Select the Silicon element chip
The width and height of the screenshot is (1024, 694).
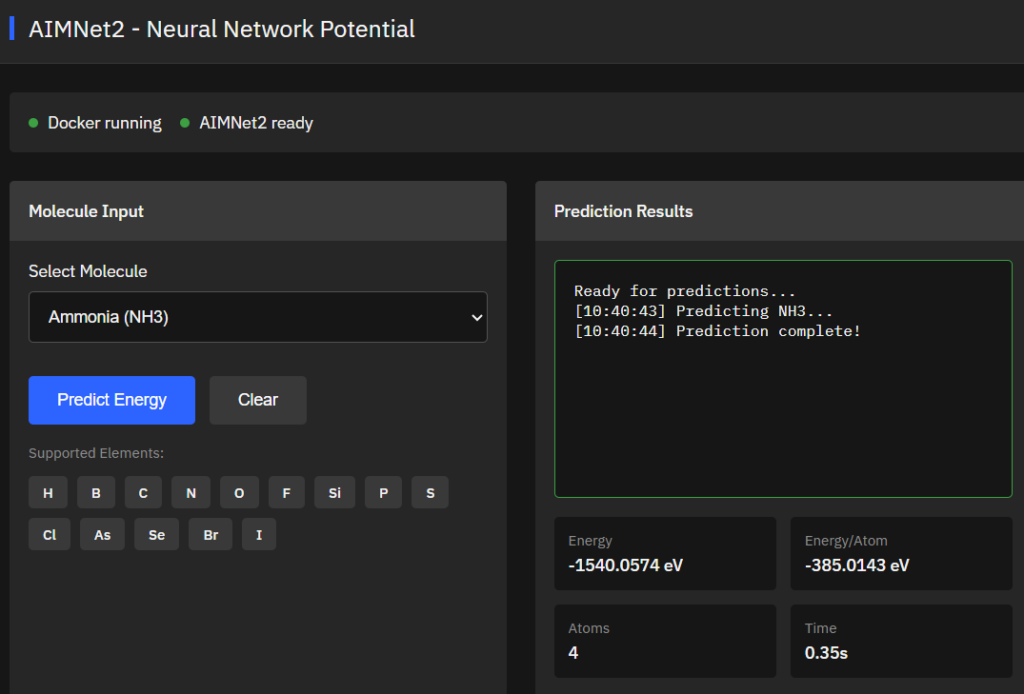coord(334,492)
